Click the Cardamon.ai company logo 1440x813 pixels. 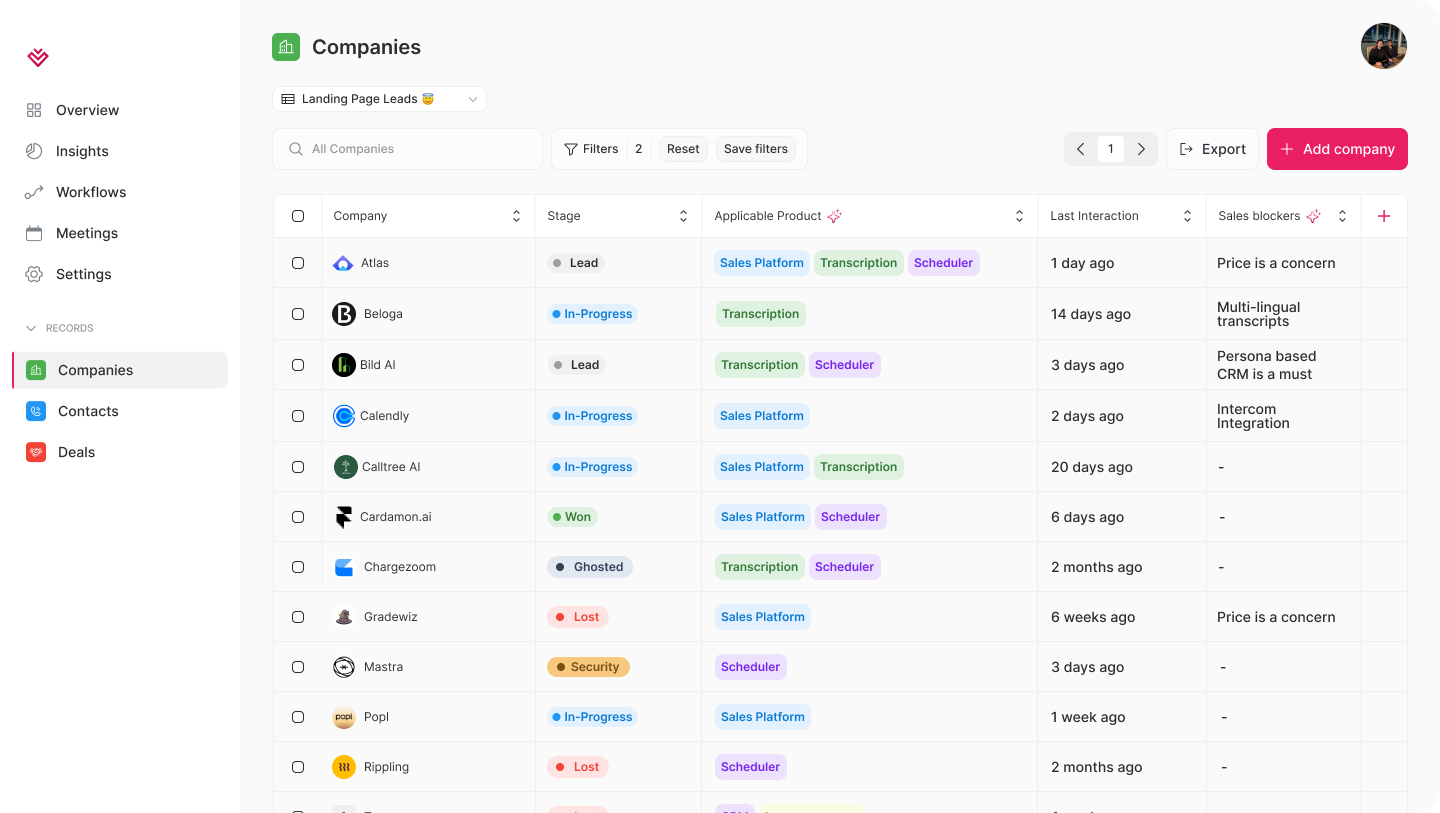(344, 517)
